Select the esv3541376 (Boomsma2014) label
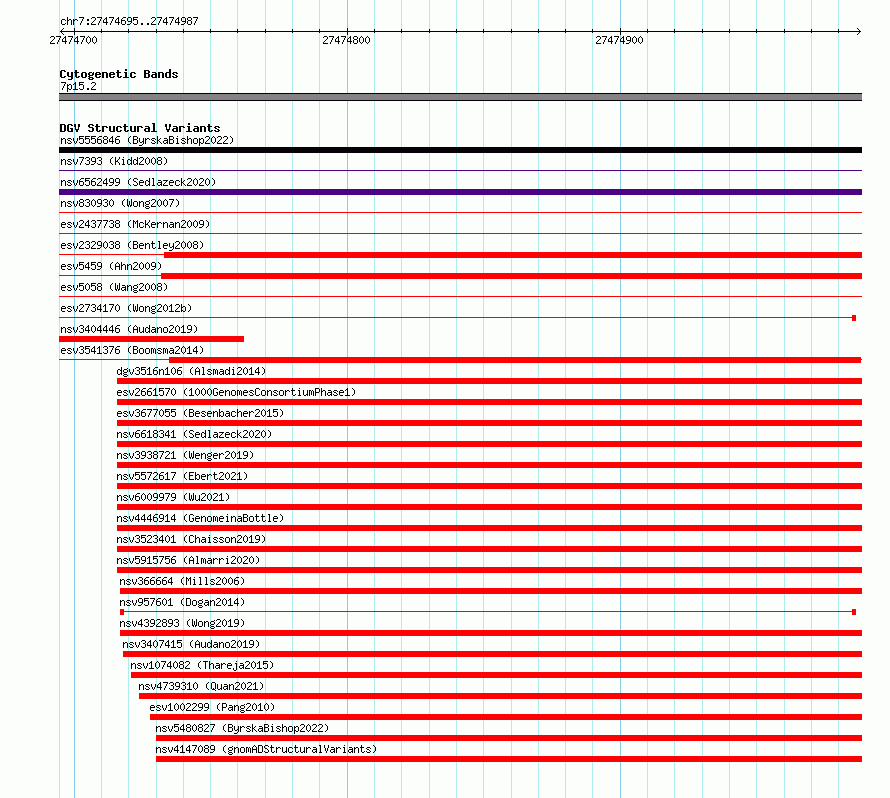Screen dimensions: 890x798 (132, 350)
